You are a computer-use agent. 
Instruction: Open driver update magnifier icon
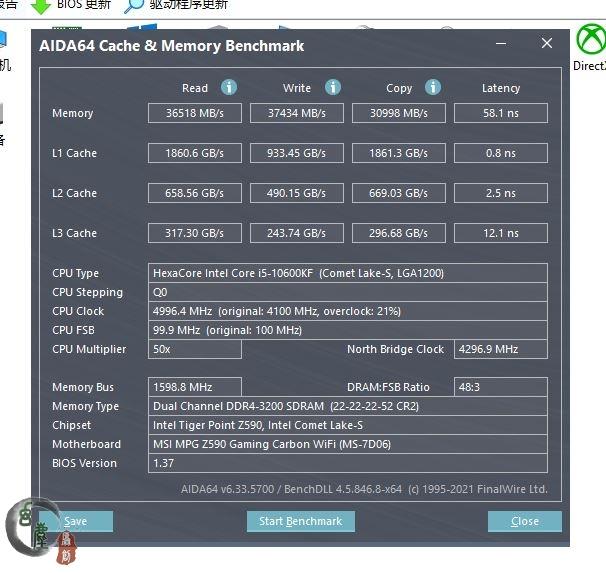click(x=134, y=6)
